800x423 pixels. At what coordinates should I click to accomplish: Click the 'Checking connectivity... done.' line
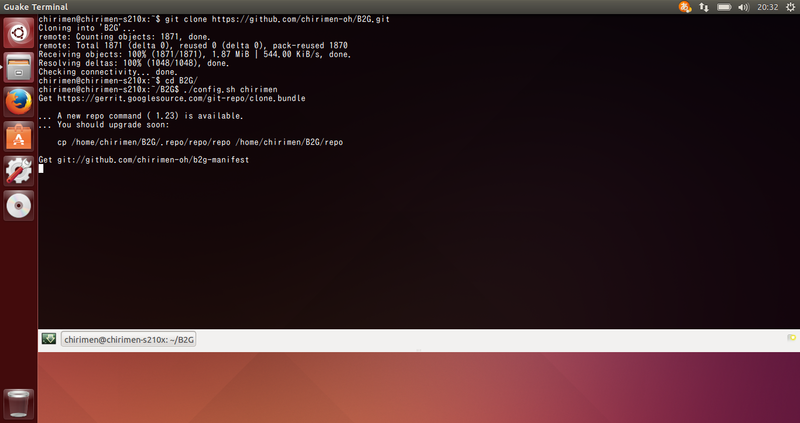click(108, 72)
